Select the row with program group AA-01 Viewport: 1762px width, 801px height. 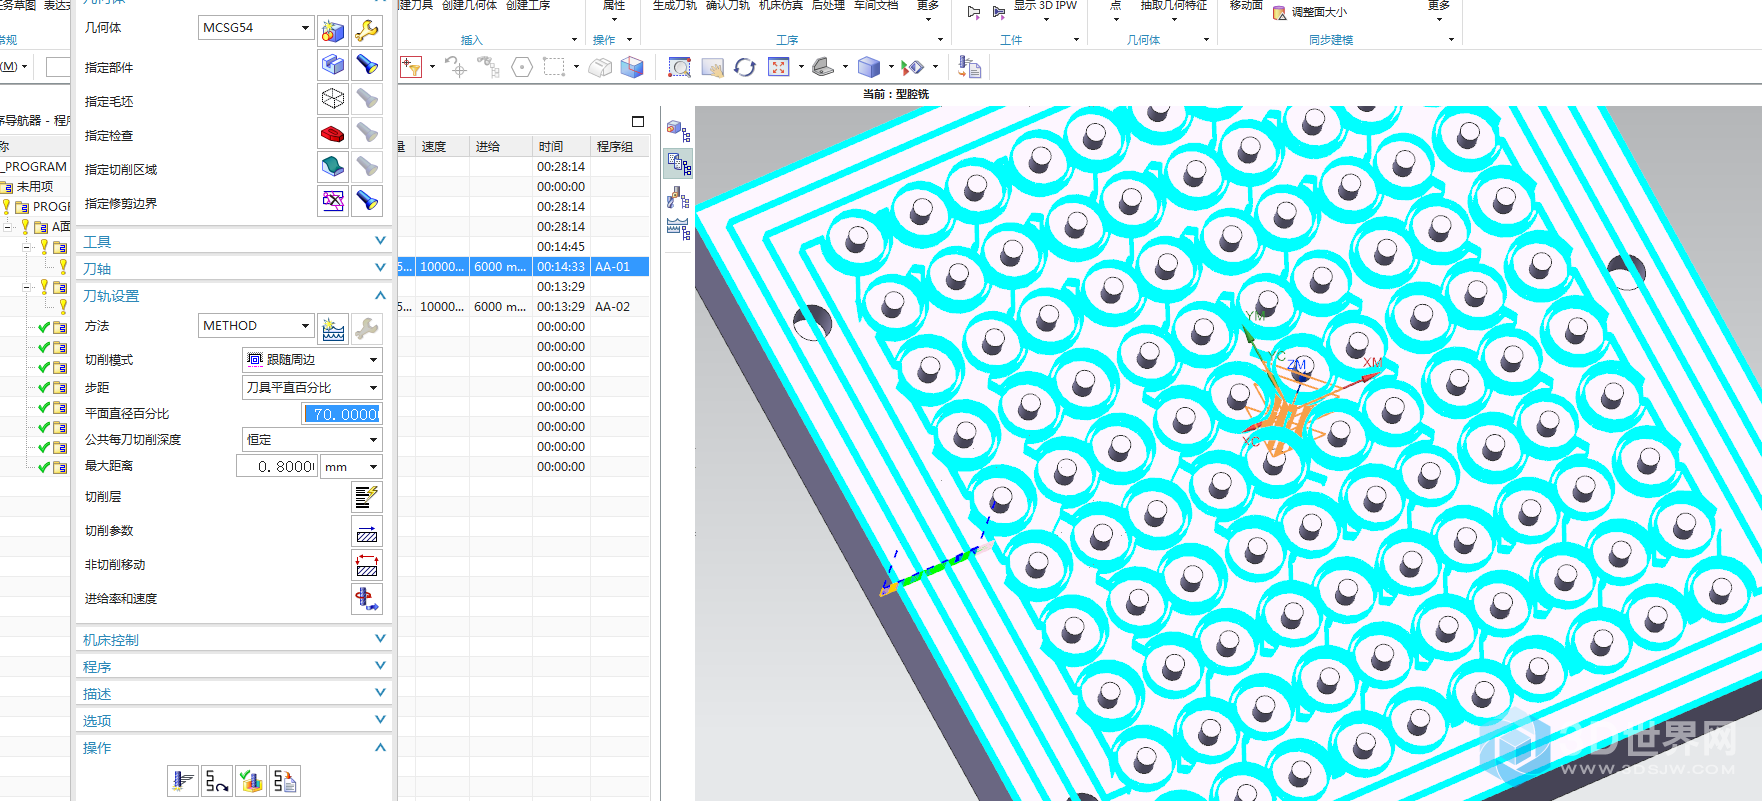pos(523,267)
